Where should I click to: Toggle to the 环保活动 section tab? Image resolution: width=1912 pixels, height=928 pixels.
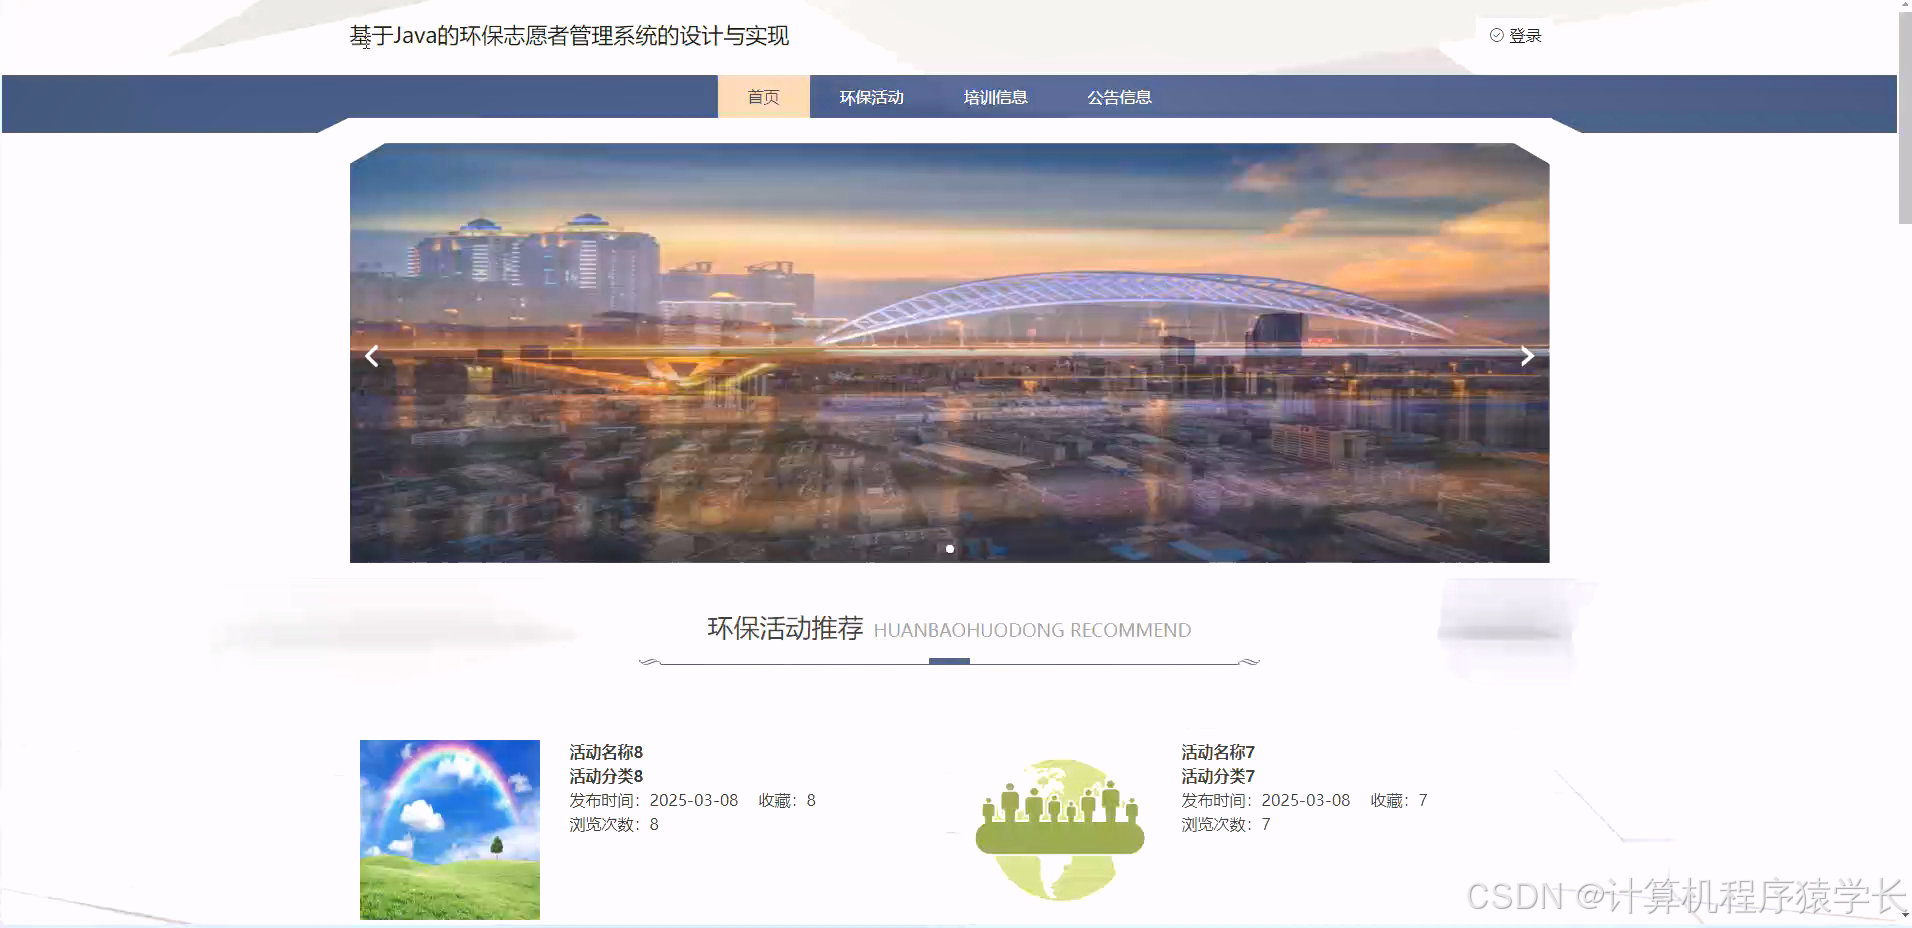[x=871, y=97]
